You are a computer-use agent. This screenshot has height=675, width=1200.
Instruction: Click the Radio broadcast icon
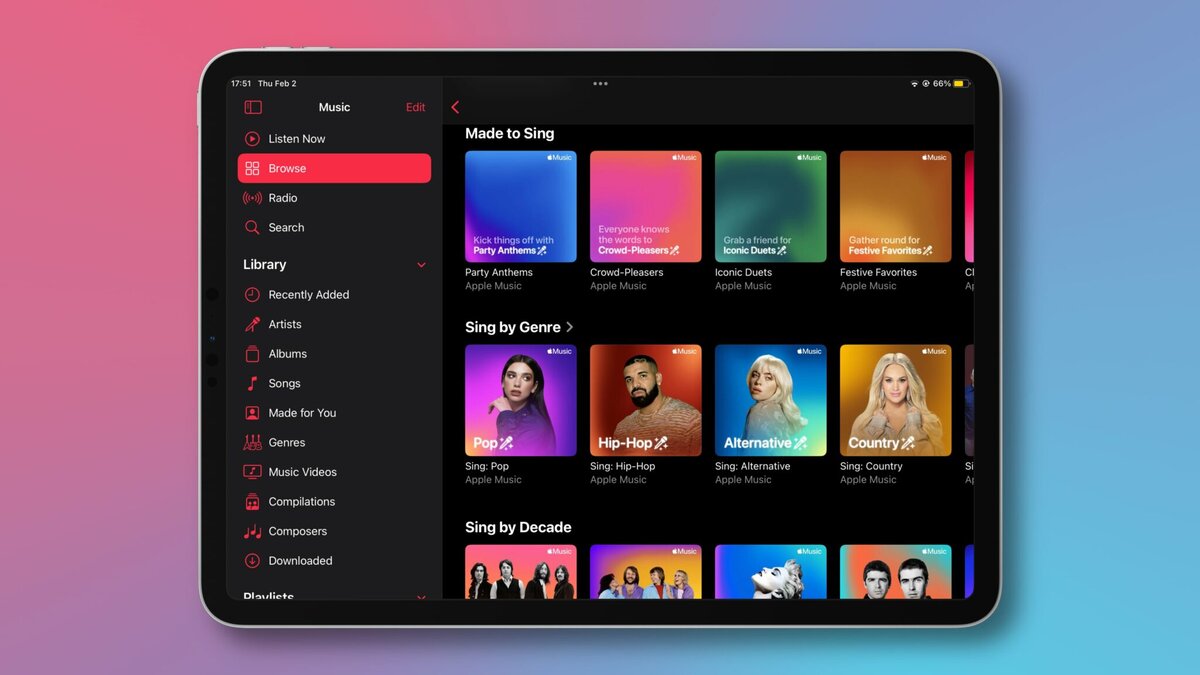252,198
